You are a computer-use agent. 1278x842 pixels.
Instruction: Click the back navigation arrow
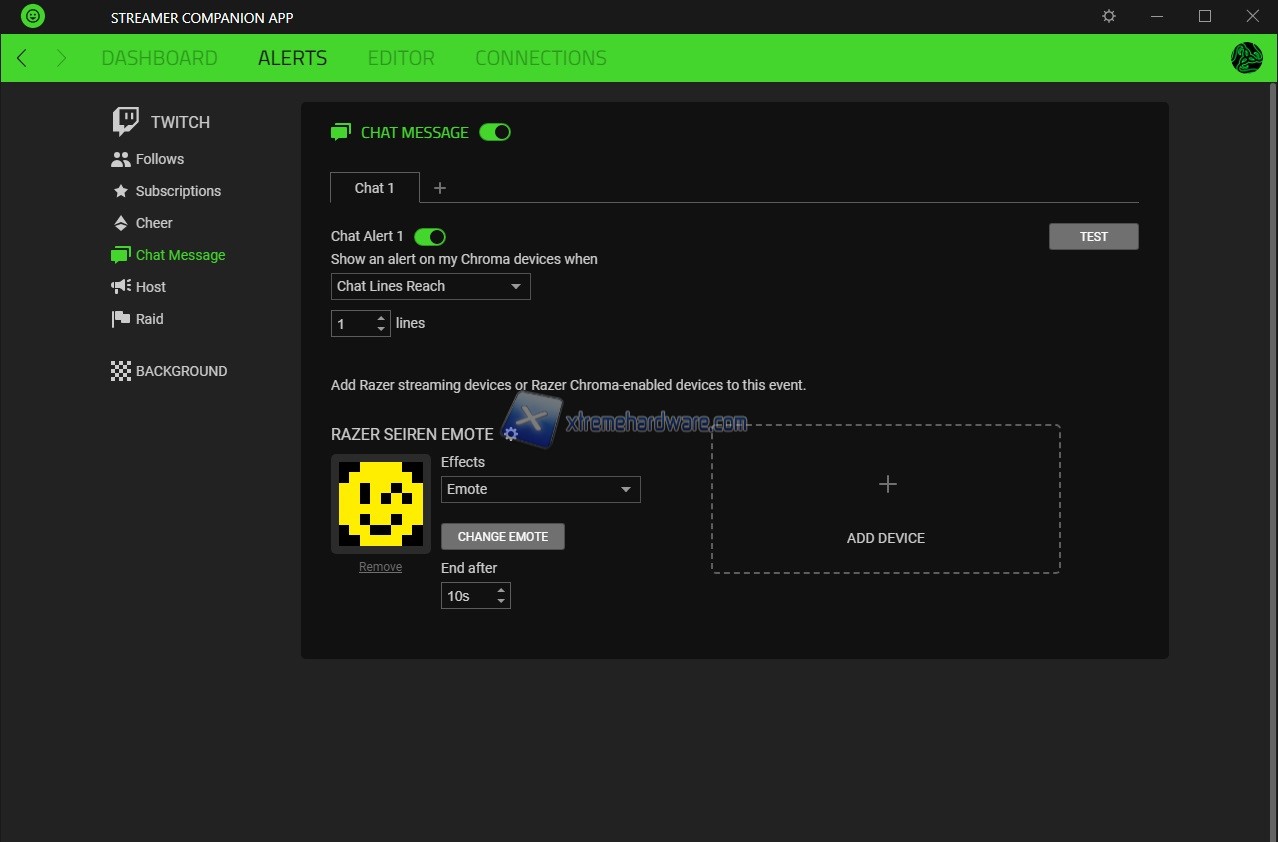22,58
